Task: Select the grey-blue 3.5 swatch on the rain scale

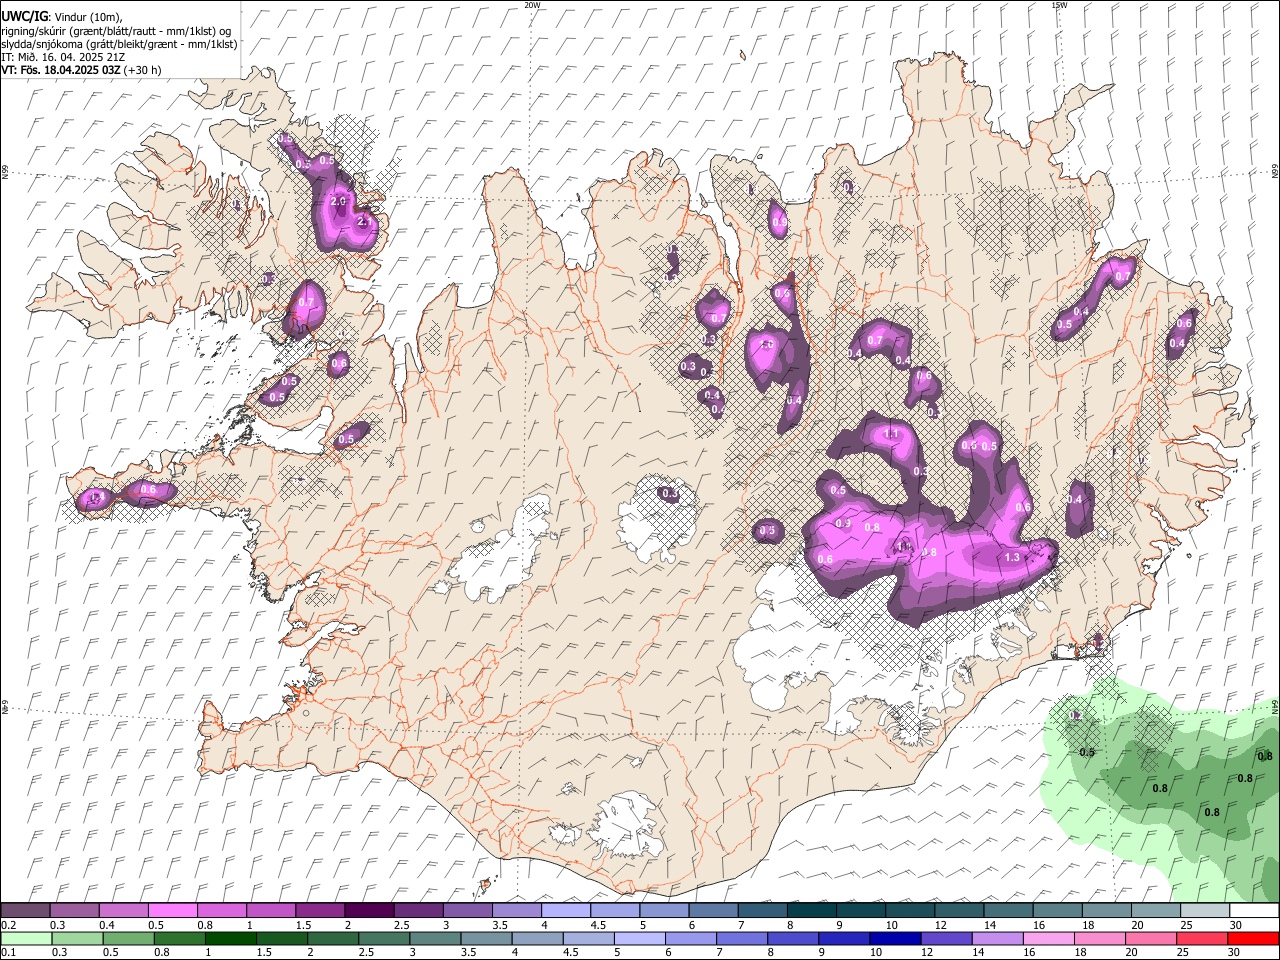Action: click(x=486, y=938)
